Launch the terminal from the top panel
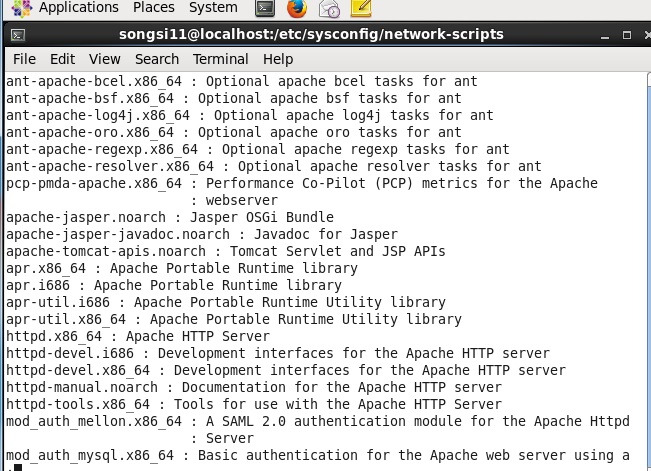This screenshot has height=471, width=651. click(264, 8)
